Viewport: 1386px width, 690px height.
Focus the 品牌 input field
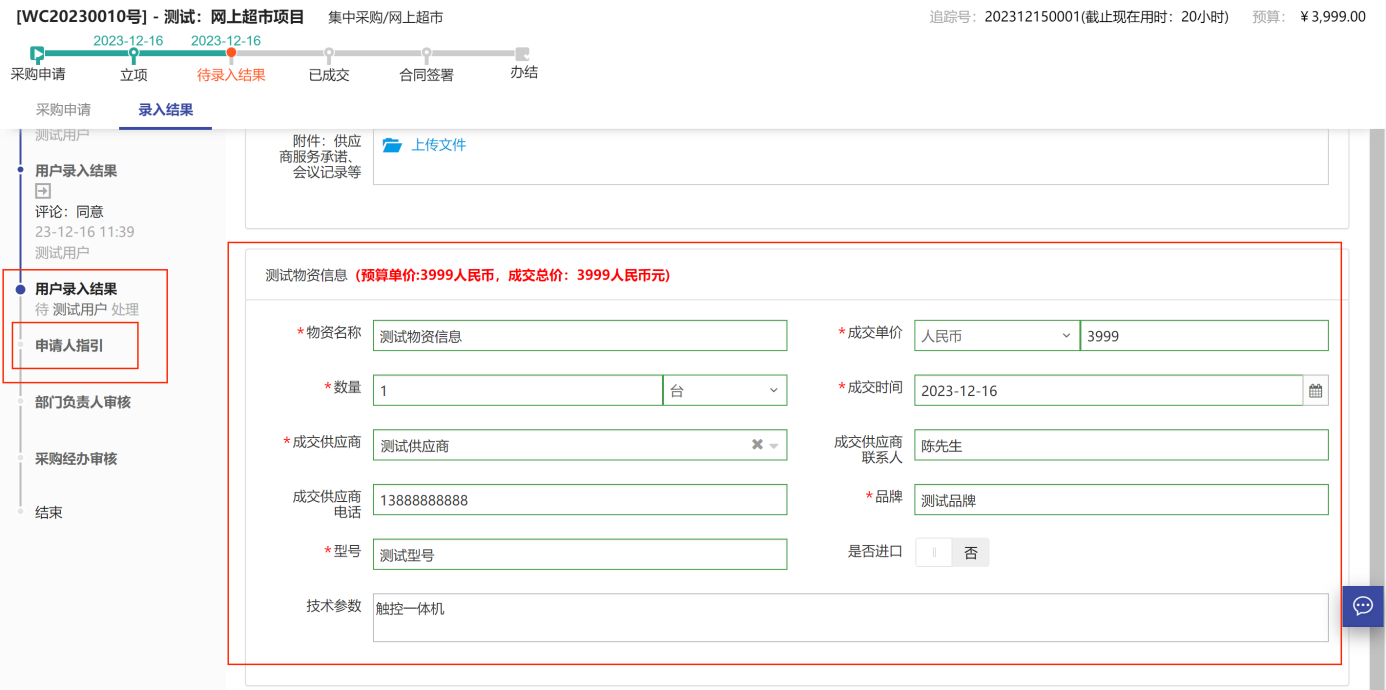(1120, 500)
